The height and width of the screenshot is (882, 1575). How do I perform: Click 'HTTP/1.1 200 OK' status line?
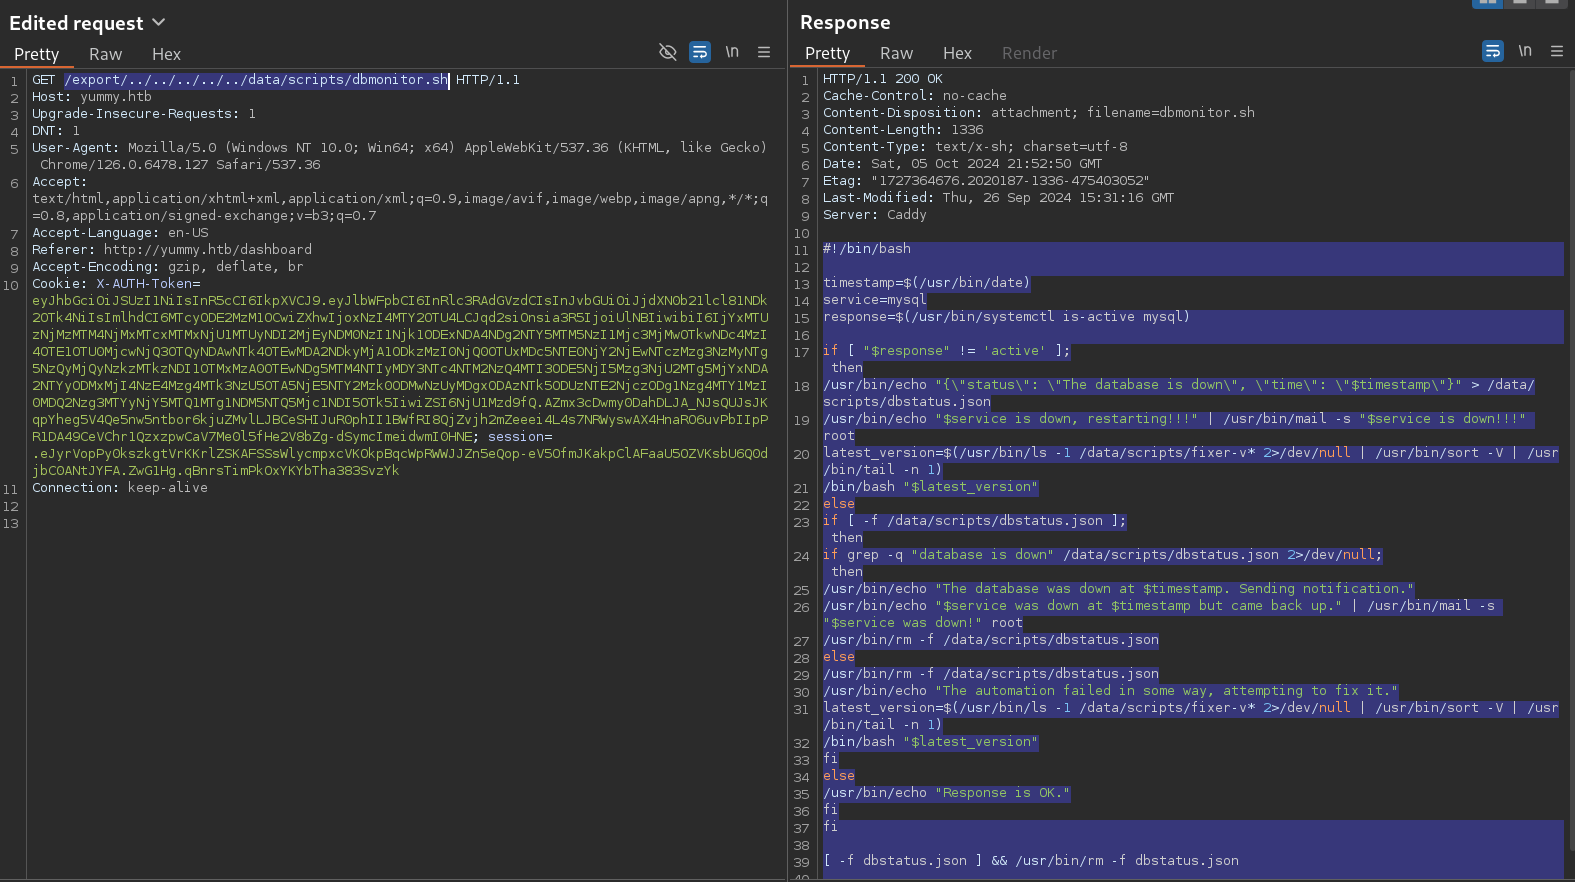tap(883, 79)
